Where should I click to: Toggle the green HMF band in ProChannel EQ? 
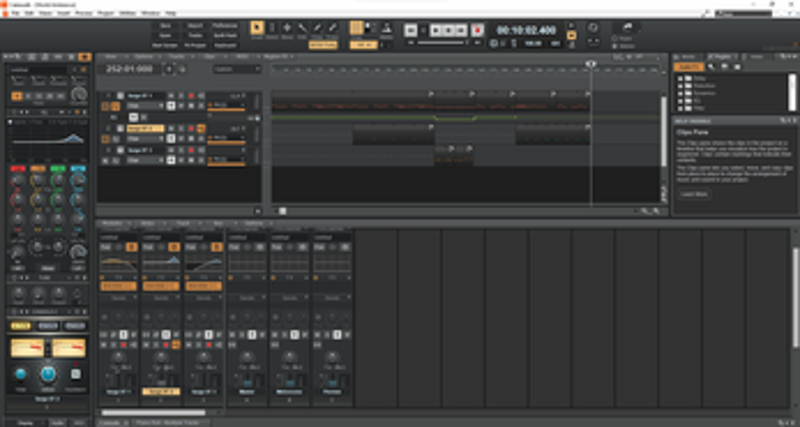pyautogui.click(x=58, y=169)
